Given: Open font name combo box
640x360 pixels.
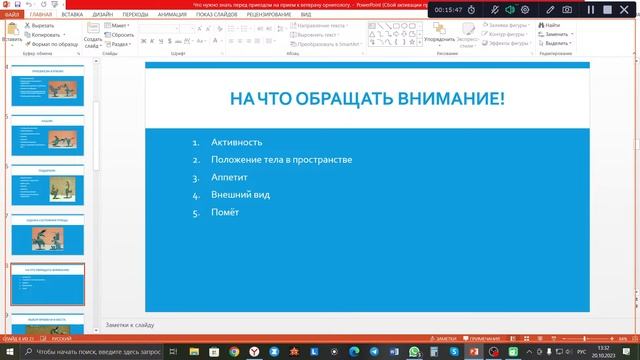Looking at the screenshot, I should click(159, 29).
